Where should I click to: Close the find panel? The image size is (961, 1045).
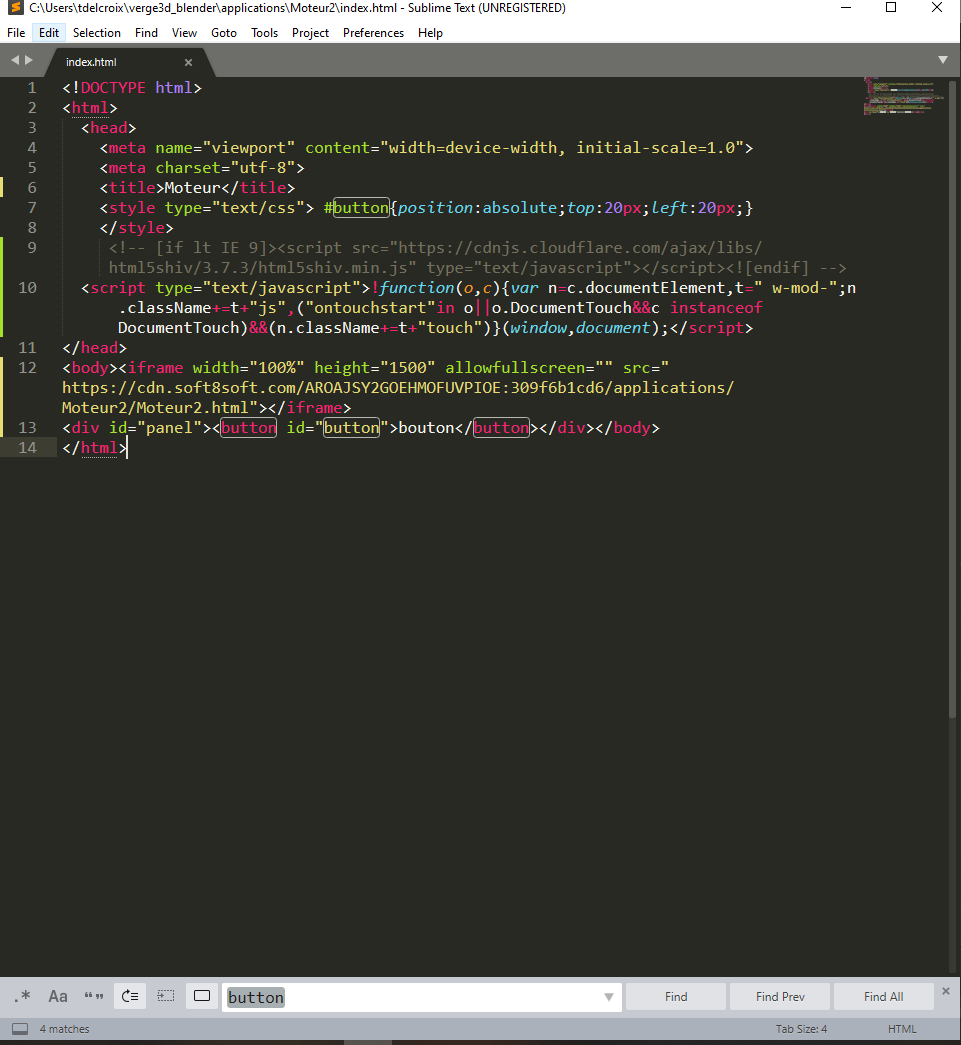click(x=946, y=991)
